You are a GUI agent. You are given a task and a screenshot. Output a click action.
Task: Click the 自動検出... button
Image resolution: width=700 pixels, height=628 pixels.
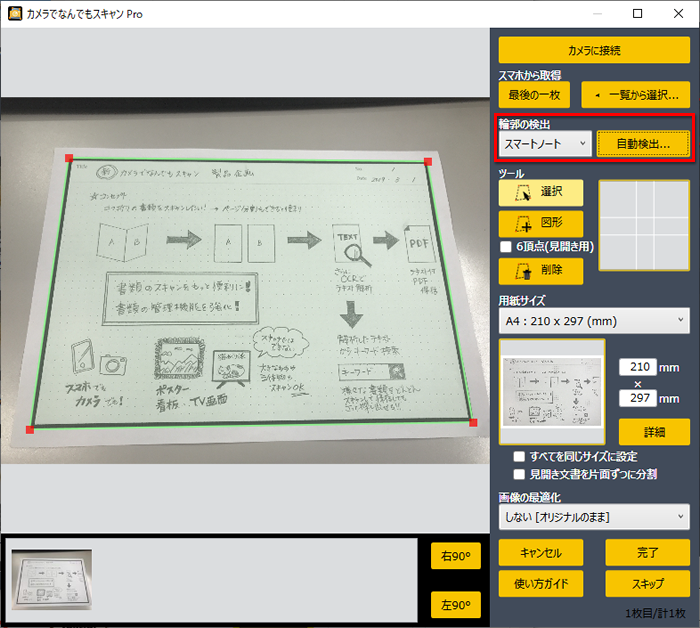(643, 144)
